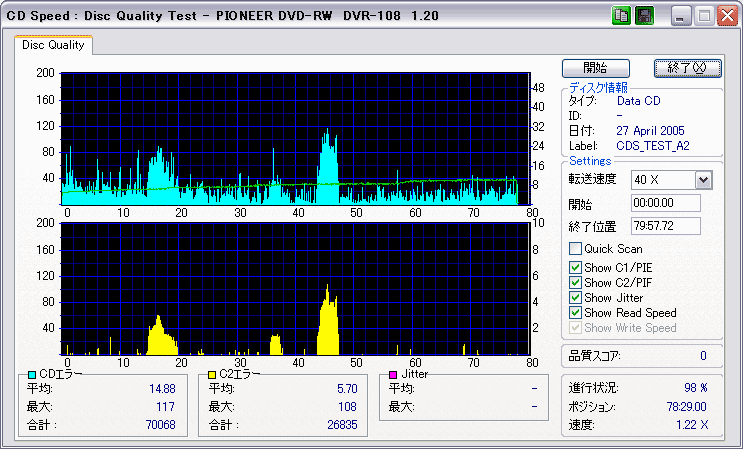Click the green copy-to-clipboard icon in title bar
Image resolution: width=743 pixels, height=449 pixels.
(620, 16)
